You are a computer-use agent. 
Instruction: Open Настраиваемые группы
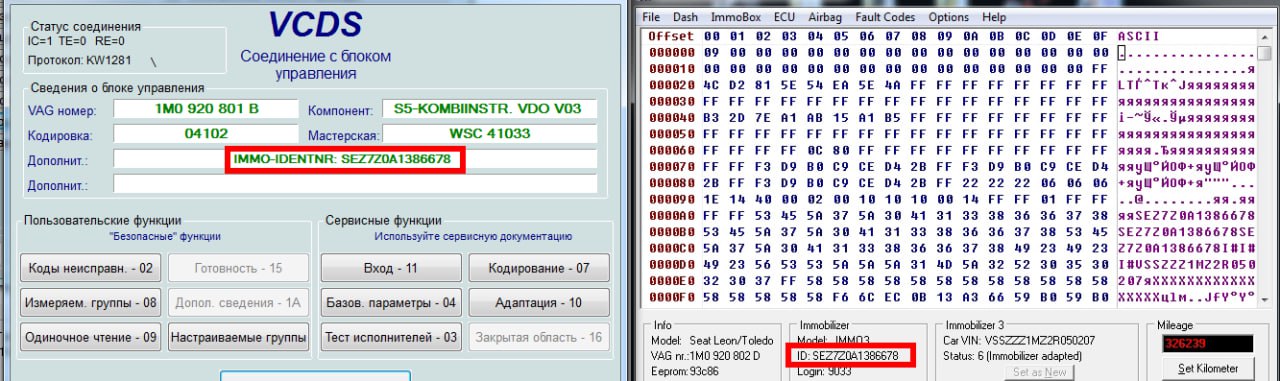[x=238, y=337]
